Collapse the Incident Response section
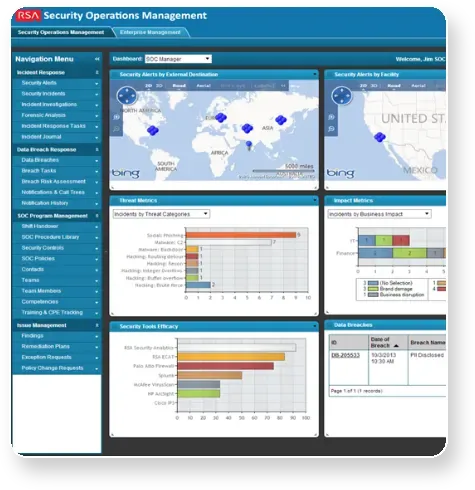 coord(97,72)
